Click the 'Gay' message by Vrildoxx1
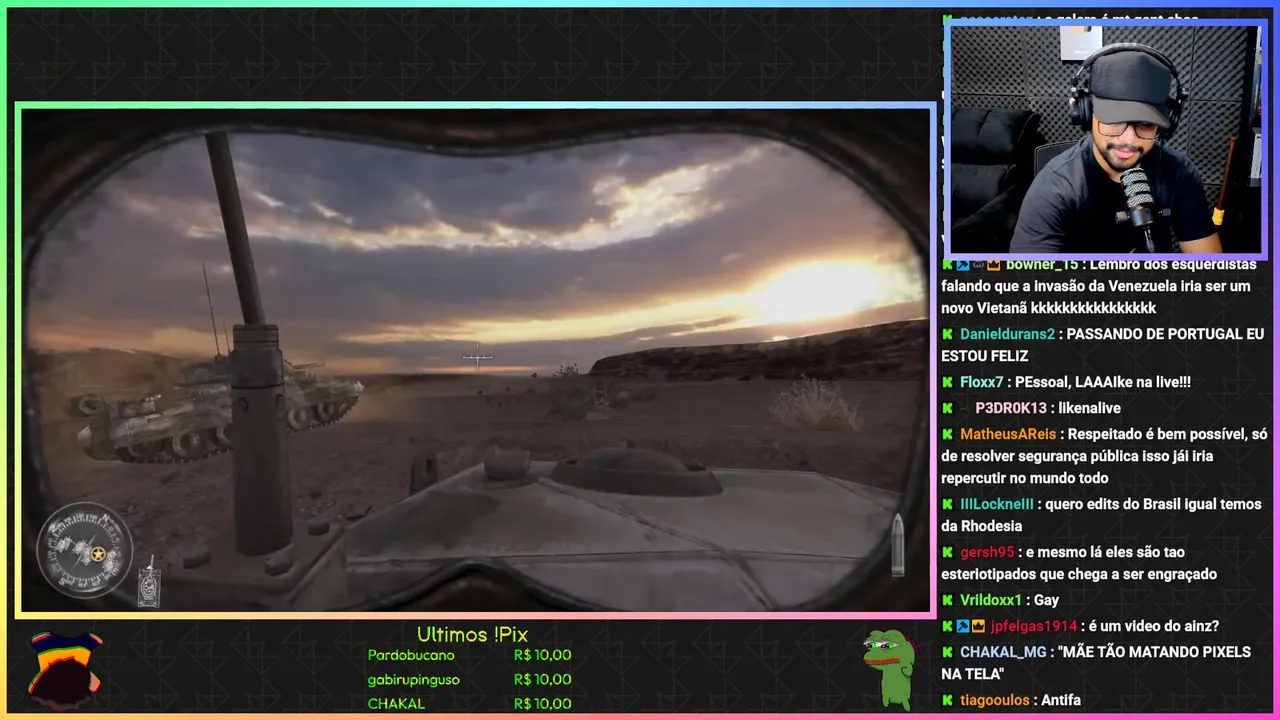This screenshot has width=1280, height=720. [x=1046, y=600]
